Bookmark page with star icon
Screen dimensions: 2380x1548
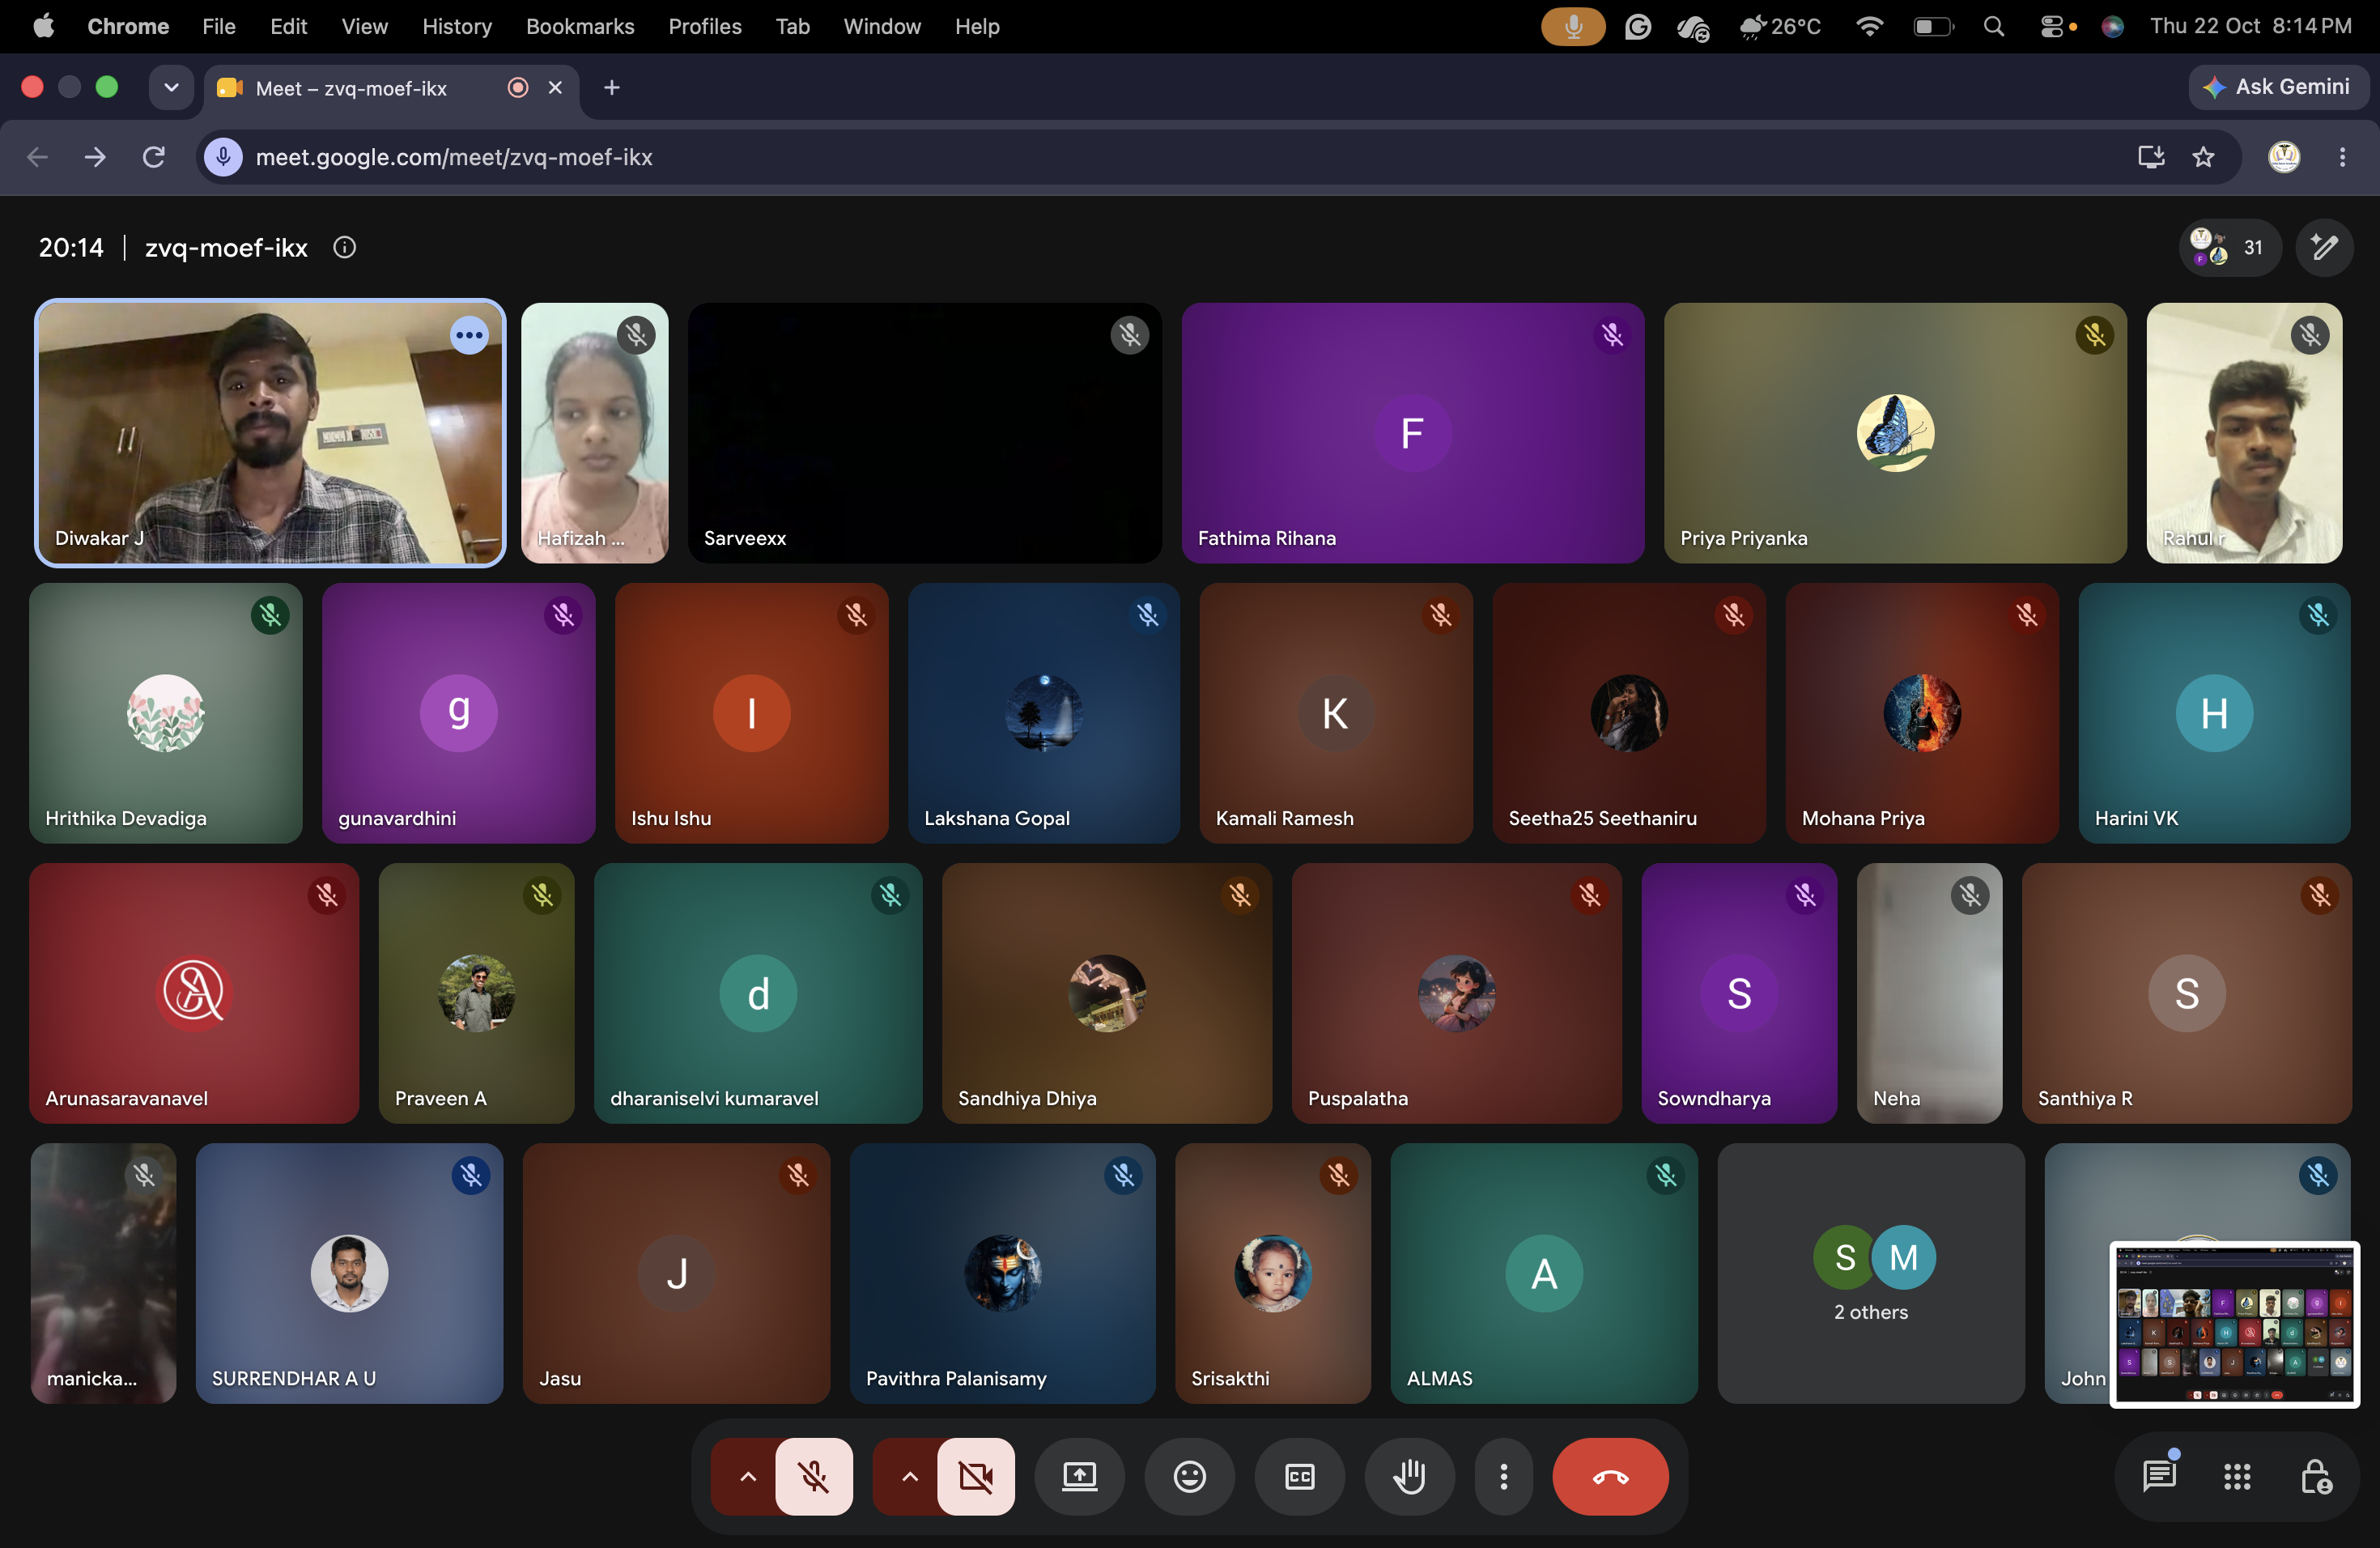click(x=2203, y=157)
